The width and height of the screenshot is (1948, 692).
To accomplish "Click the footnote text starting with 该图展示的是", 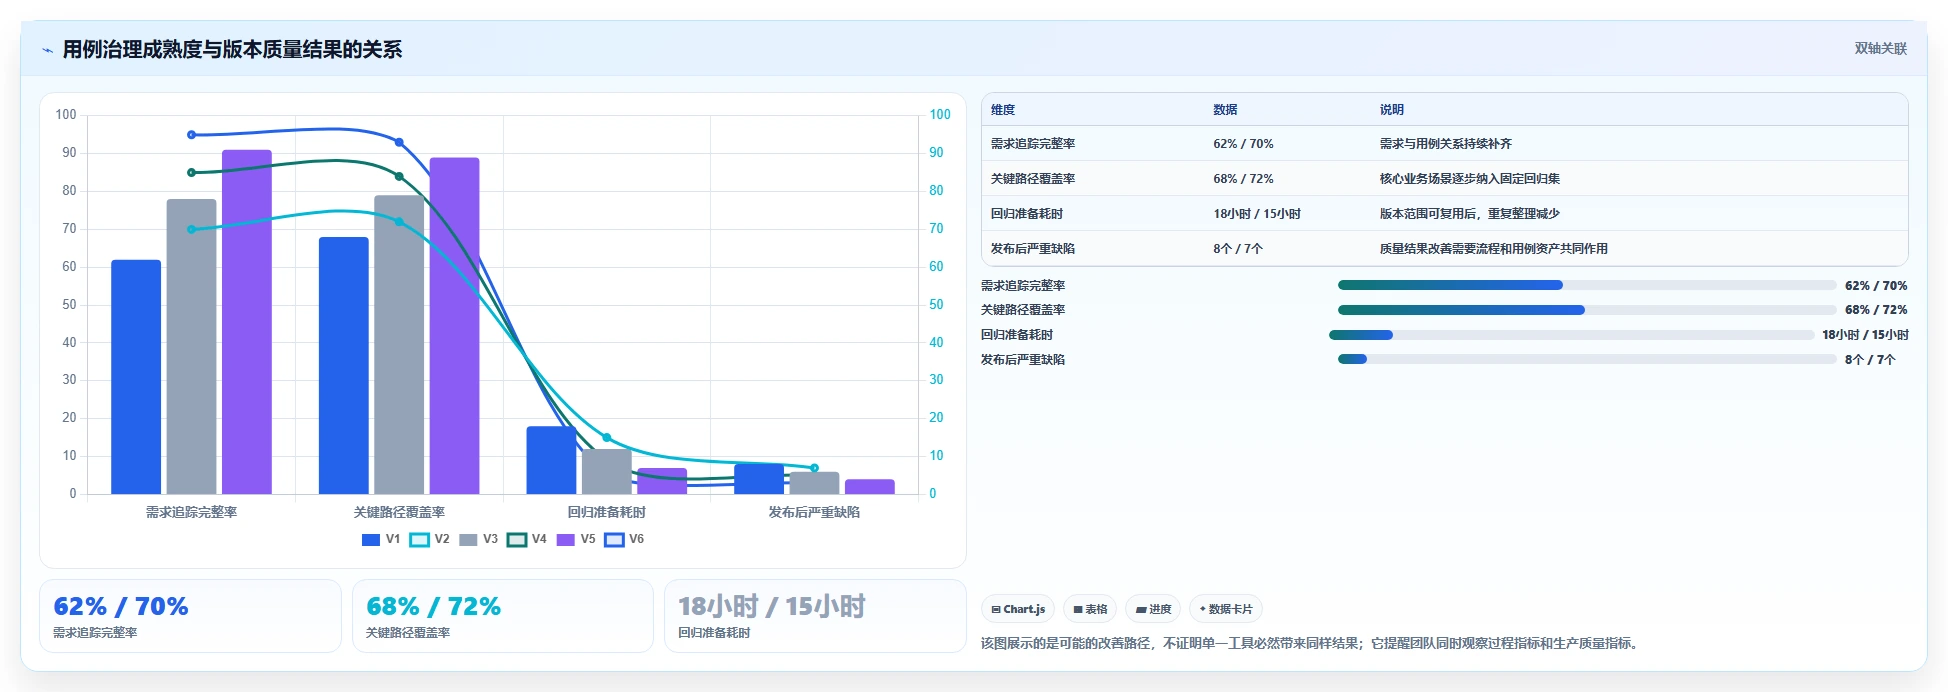I will (x=1311, y=644).
